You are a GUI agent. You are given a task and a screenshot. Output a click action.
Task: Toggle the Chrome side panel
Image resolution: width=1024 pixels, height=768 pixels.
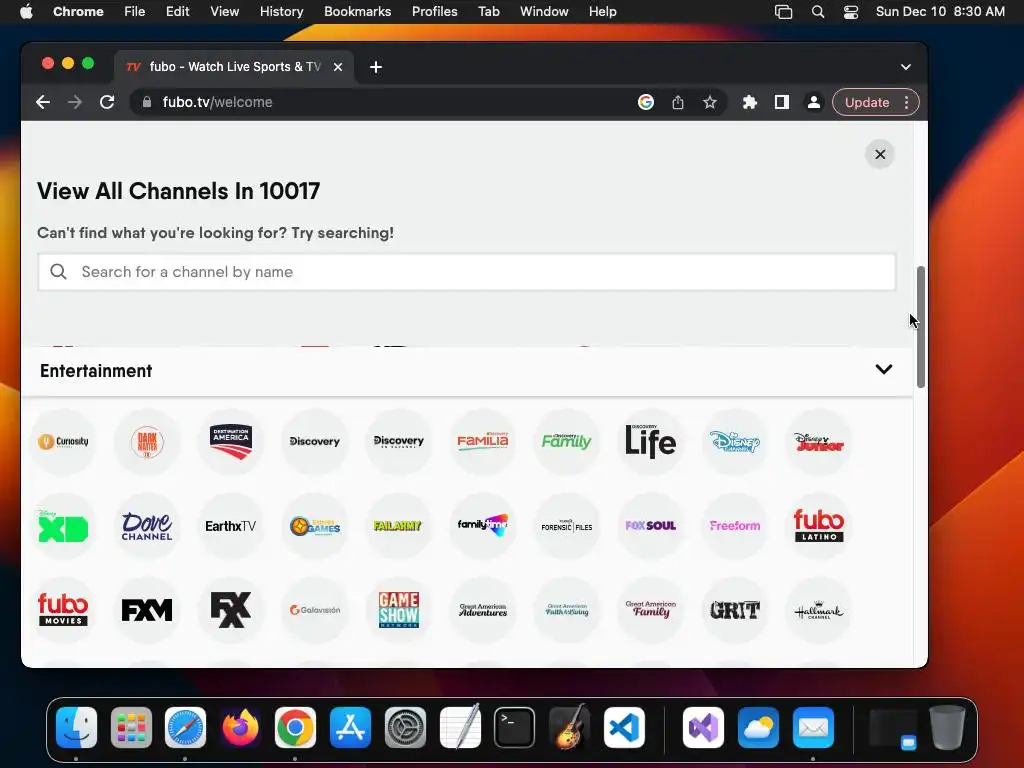(782, 103)
